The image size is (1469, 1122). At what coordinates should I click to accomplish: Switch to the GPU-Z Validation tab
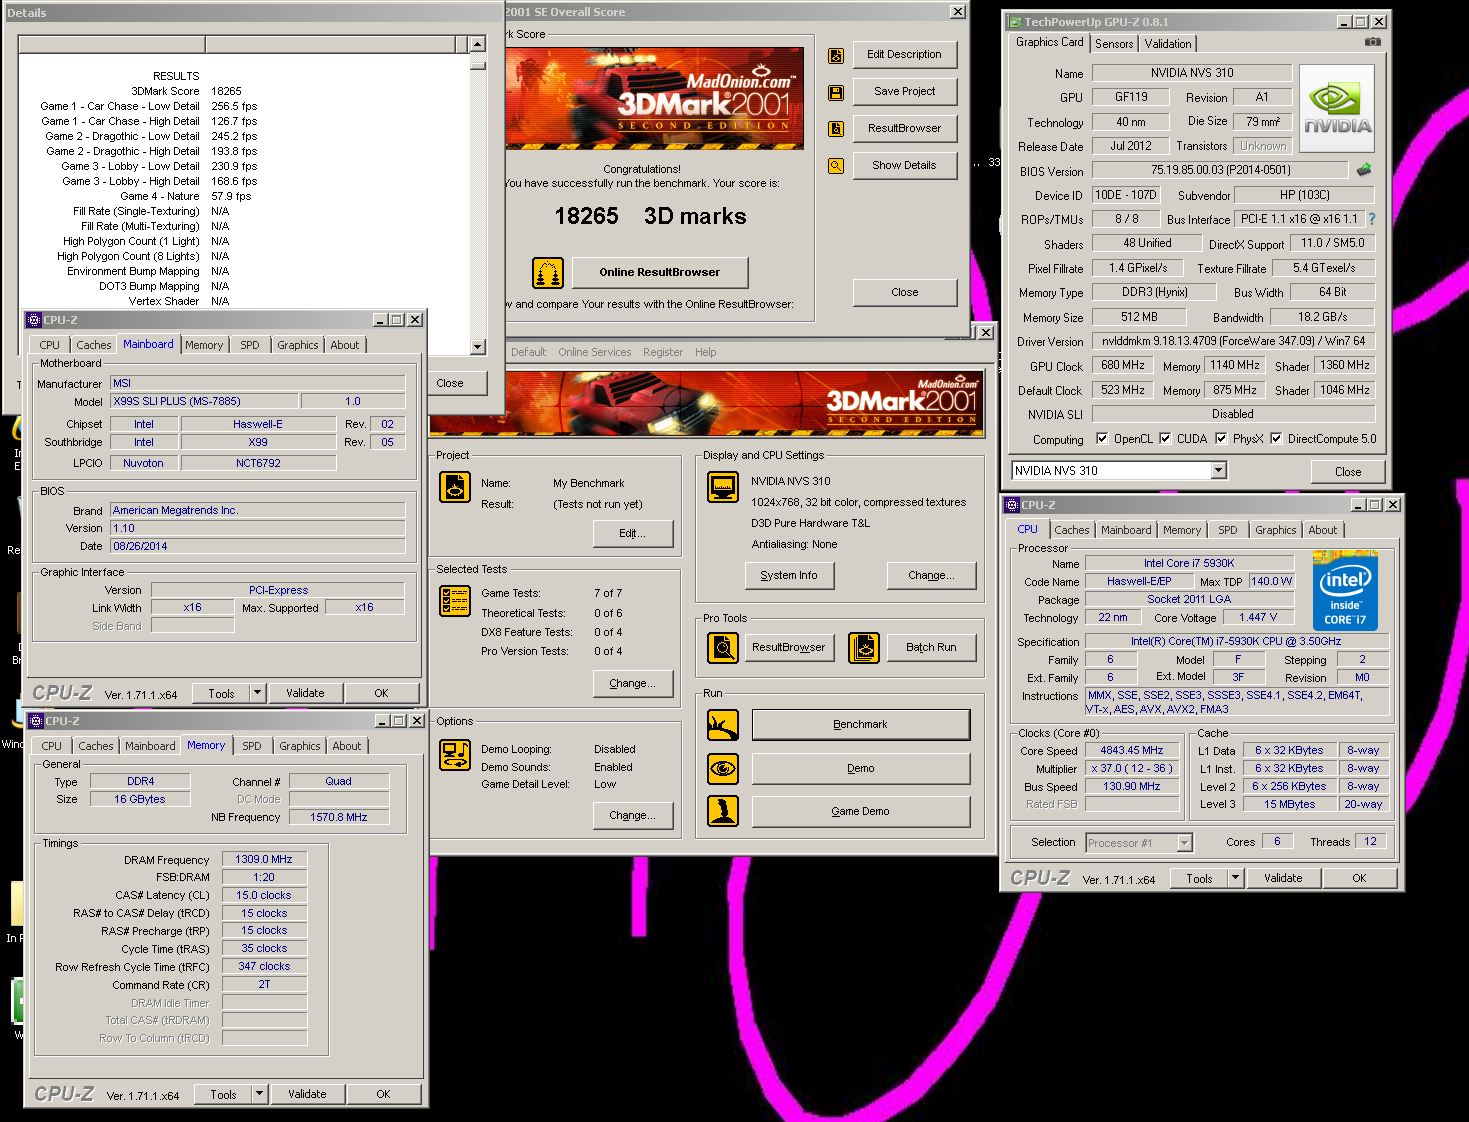[1168, 44]
